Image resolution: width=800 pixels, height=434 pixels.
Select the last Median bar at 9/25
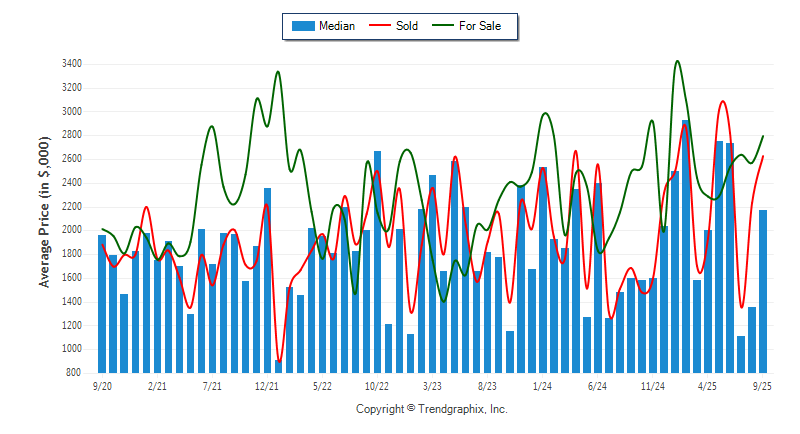(763, 291)
